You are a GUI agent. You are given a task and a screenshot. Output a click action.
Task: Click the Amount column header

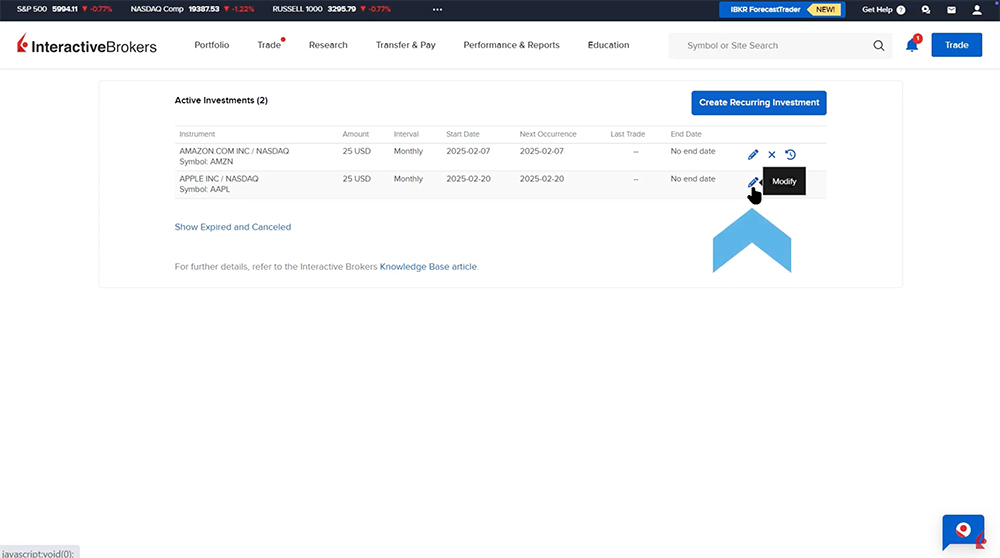(356, 134)
